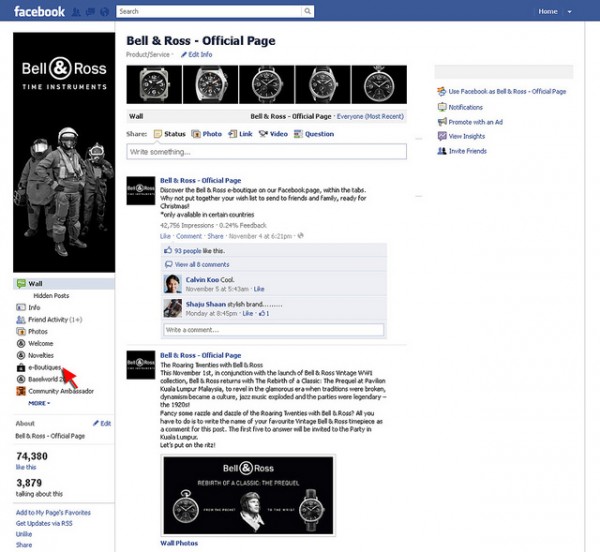The image size is (600, 552).
Task: Like Calvin Koo's comment
Action: 259,289
